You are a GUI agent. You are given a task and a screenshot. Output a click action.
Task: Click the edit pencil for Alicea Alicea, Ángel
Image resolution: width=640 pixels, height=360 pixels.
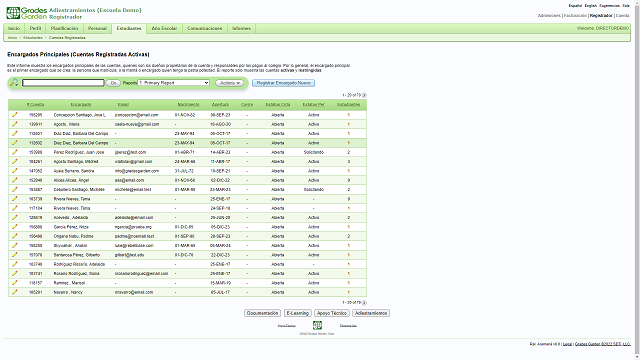pyautogui.click(x=15, y=180)
